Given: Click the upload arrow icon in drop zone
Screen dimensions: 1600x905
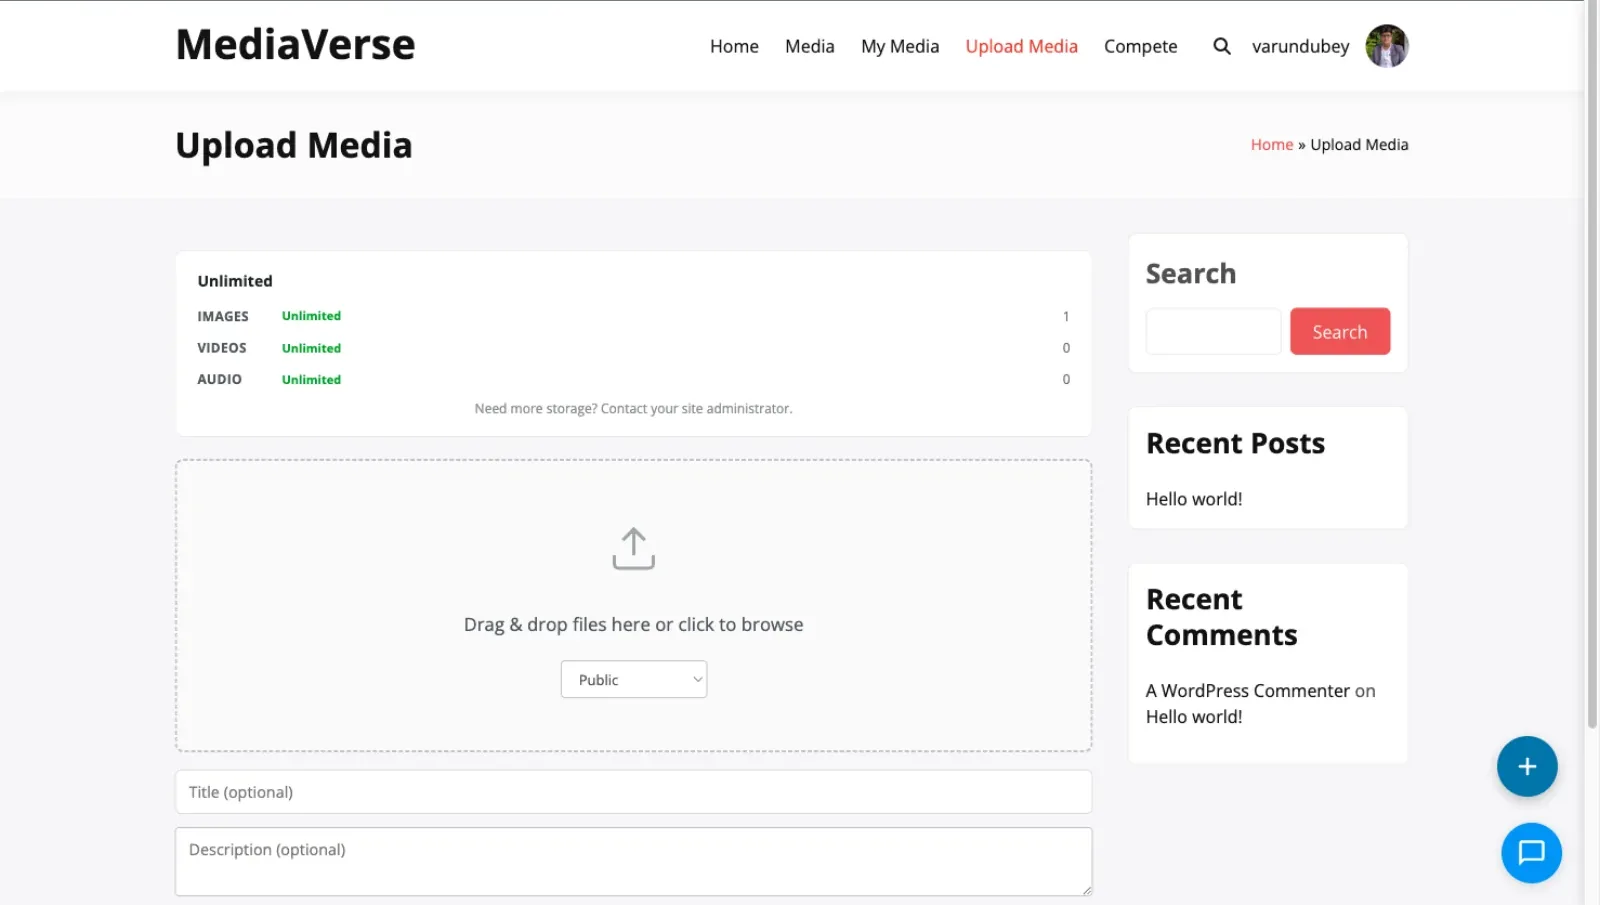Looking at the screenshot, I should [633, 549].
